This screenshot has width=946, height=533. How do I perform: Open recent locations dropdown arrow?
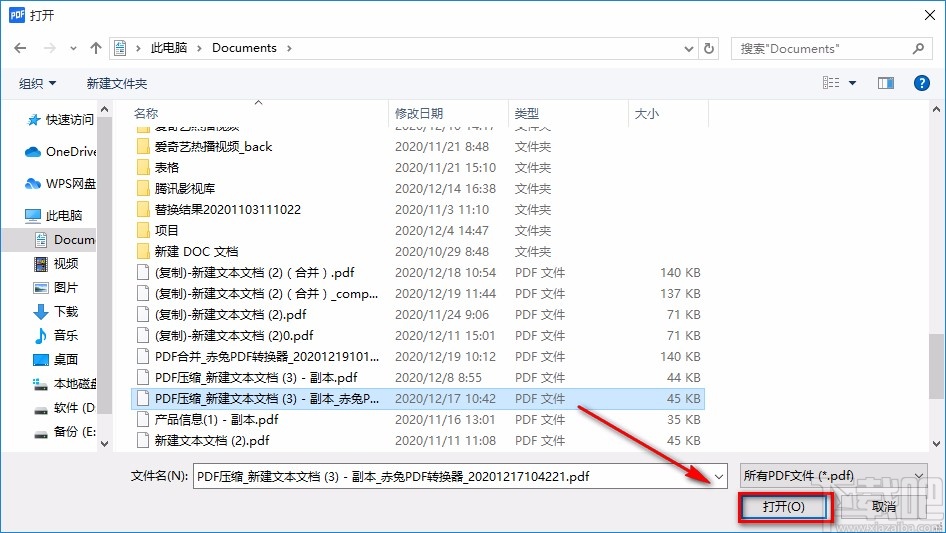pyautogui.click(x=73, y=48)
